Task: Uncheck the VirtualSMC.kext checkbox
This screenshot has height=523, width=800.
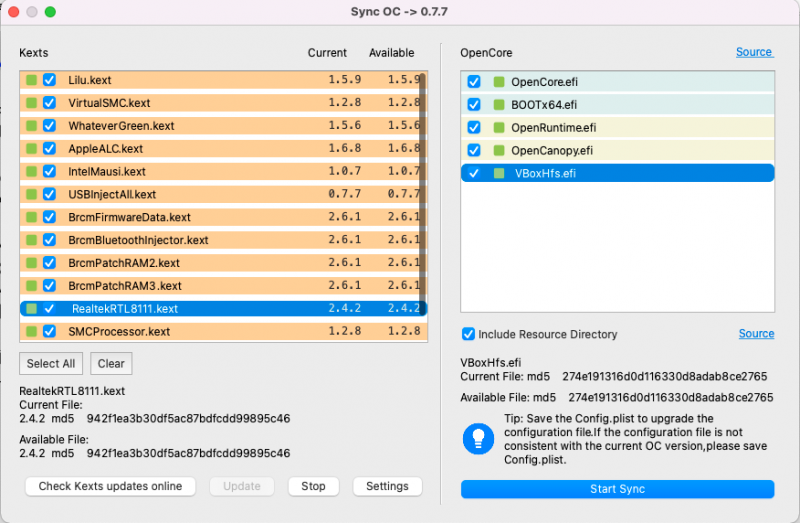Action: click(49, 103)
